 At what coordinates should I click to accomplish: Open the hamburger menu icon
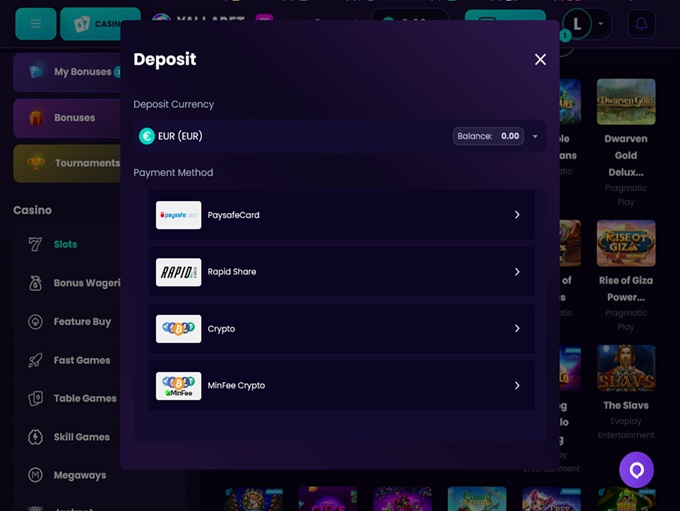[36, 24]
